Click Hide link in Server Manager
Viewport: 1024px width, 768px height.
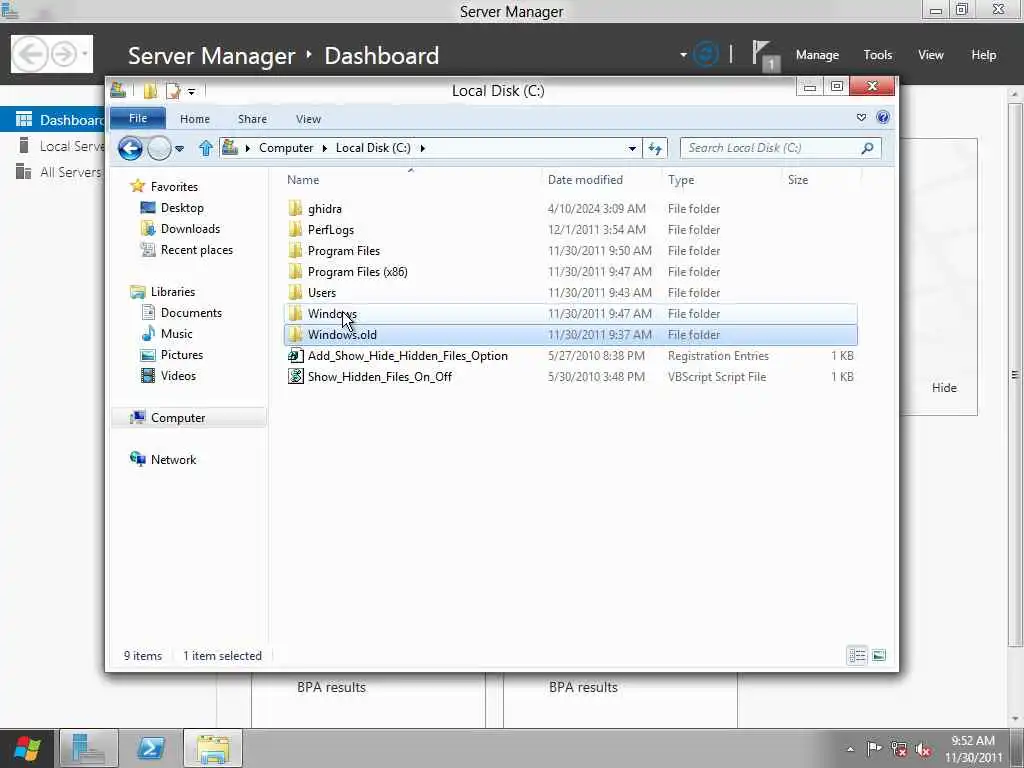tap(944, 387)
